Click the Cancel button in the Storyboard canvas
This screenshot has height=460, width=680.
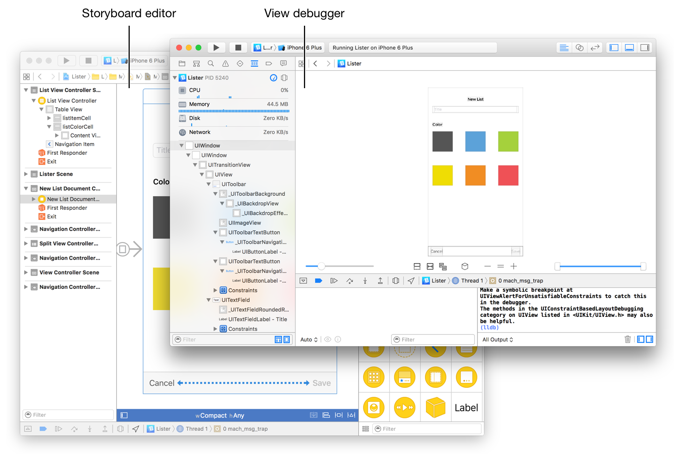[162, 383]
